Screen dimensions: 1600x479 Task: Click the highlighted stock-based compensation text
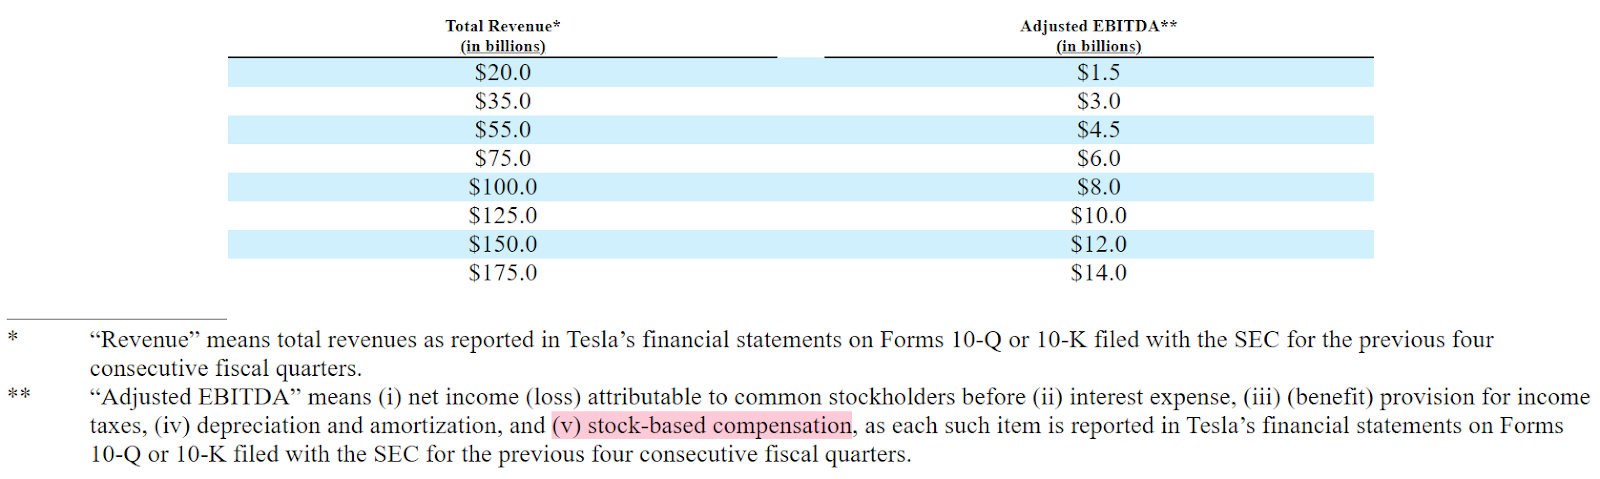coord(702,426)
